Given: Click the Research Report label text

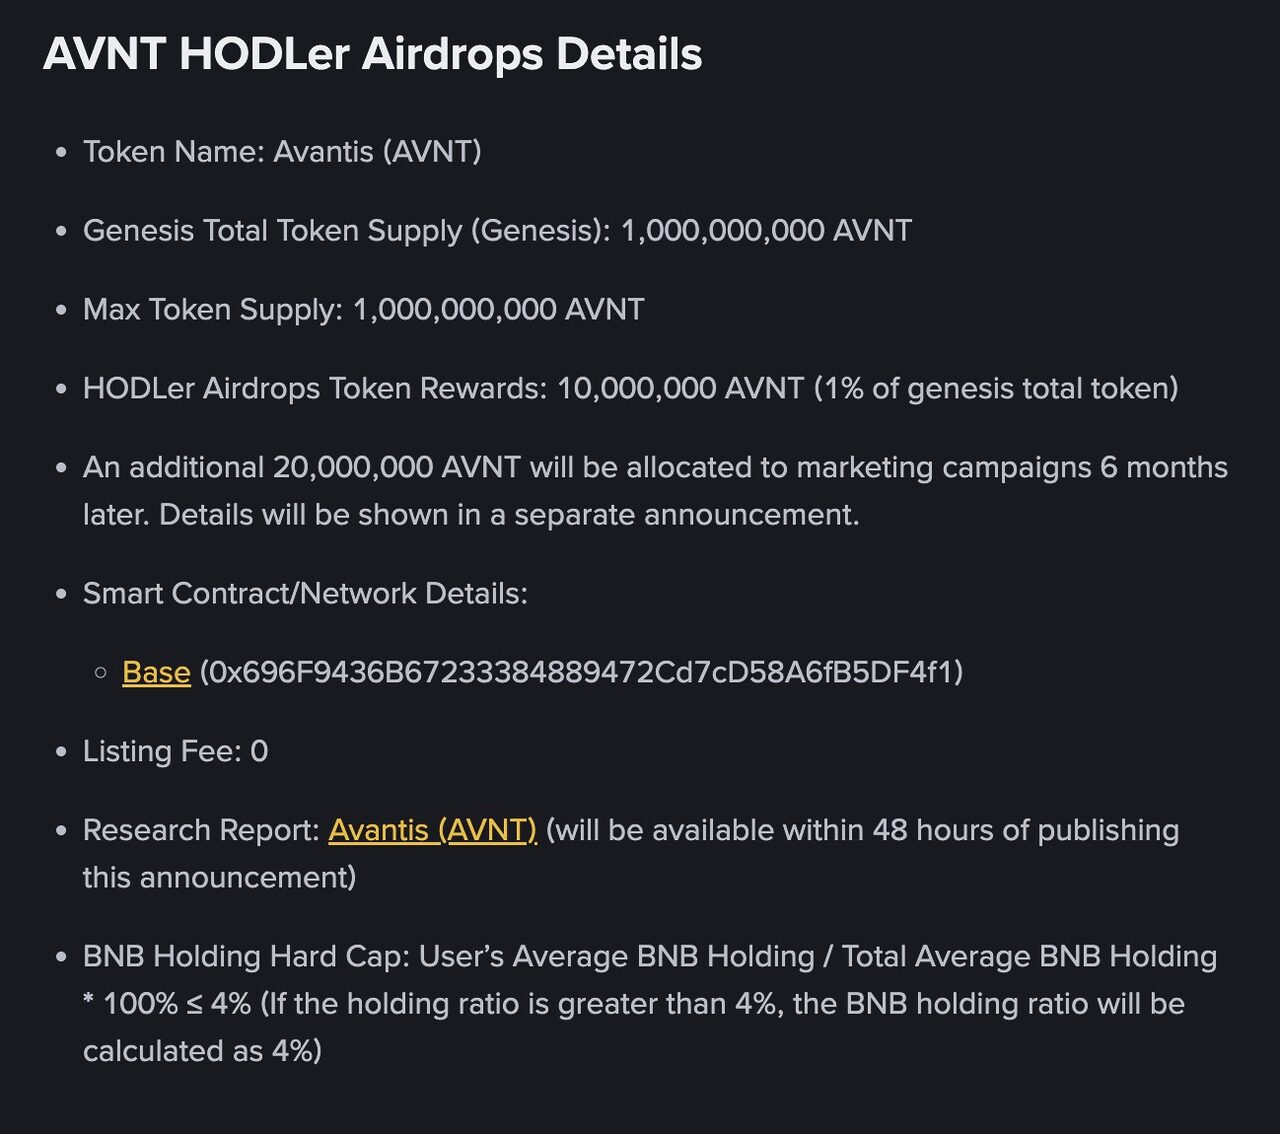Looking at the screenshot, I should tap(201, 830).
